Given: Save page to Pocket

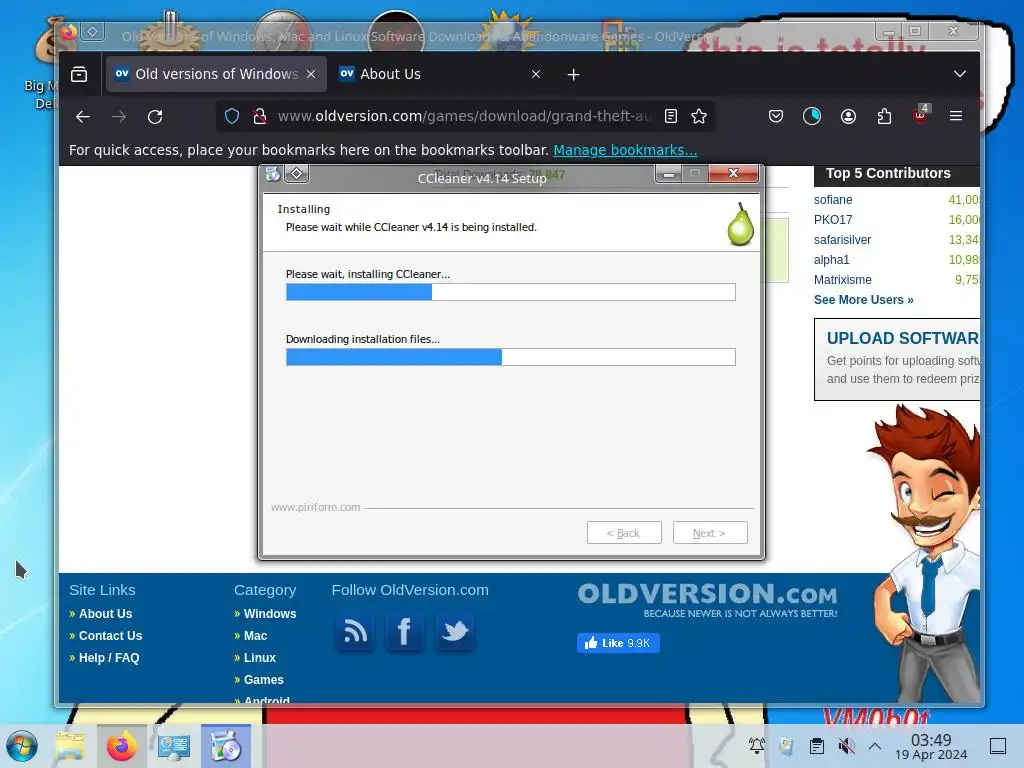Looking at the screenshot, I should point(776,116).
